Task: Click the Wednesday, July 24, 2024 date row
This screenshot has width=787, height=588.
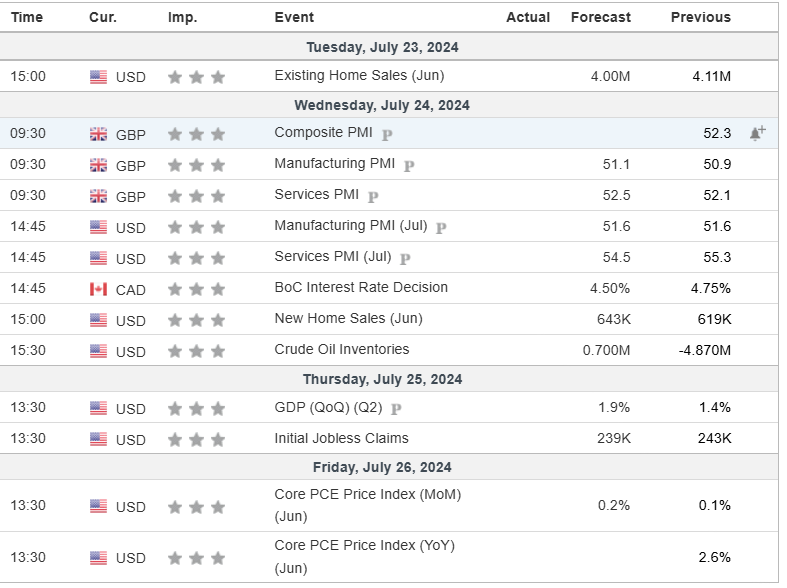Action: [x=381, y=105]
